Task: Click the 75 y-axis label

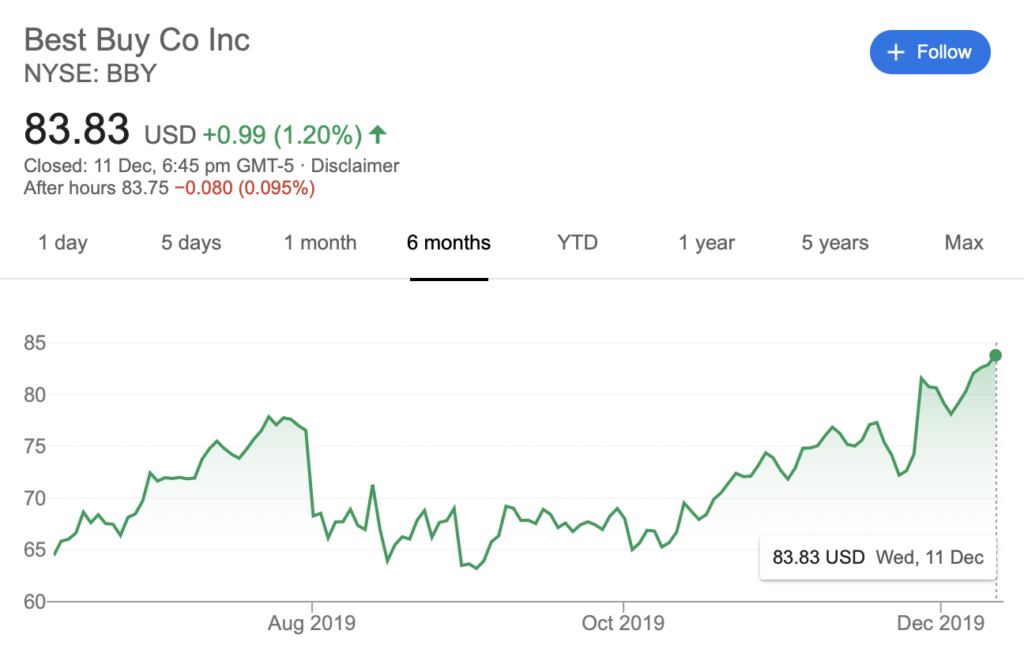Action: [x=35, y=447]
